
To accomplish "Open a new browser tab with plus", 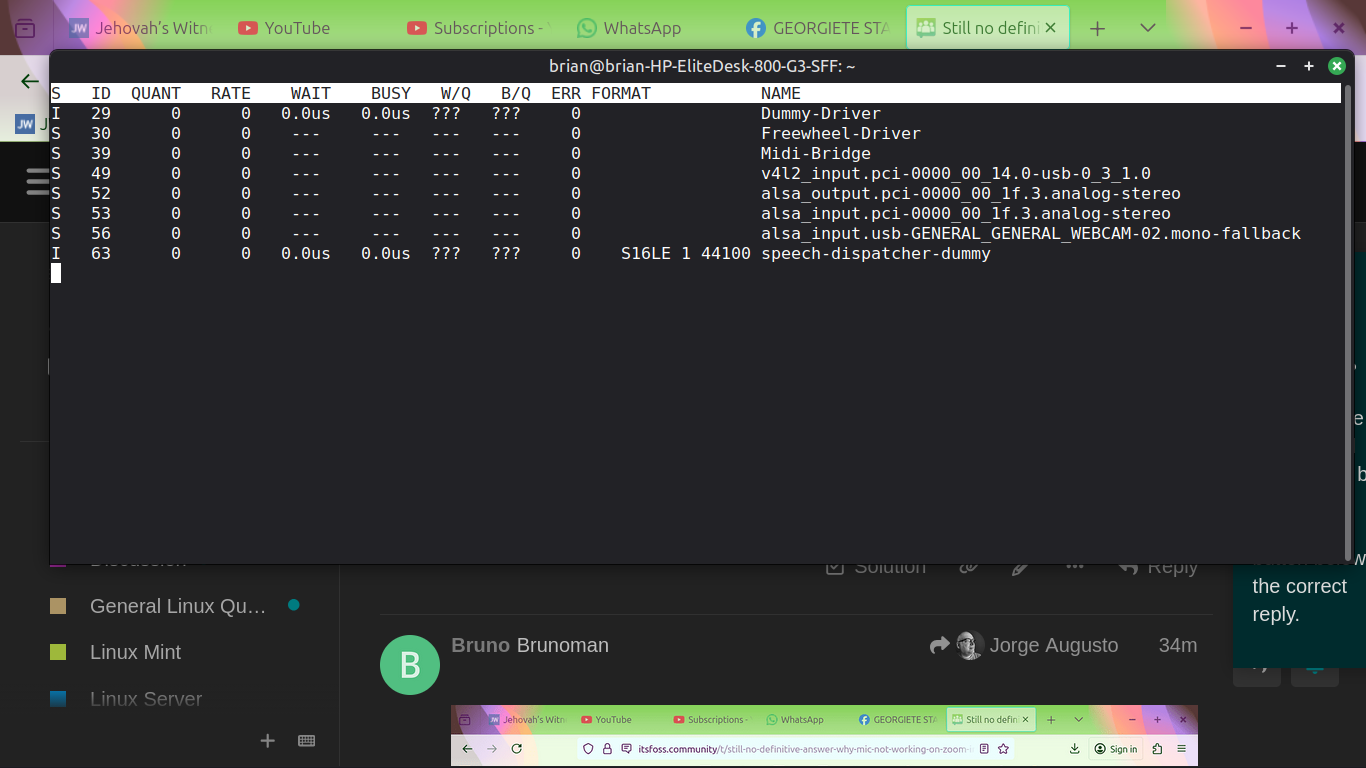I will coord(1097,29).
